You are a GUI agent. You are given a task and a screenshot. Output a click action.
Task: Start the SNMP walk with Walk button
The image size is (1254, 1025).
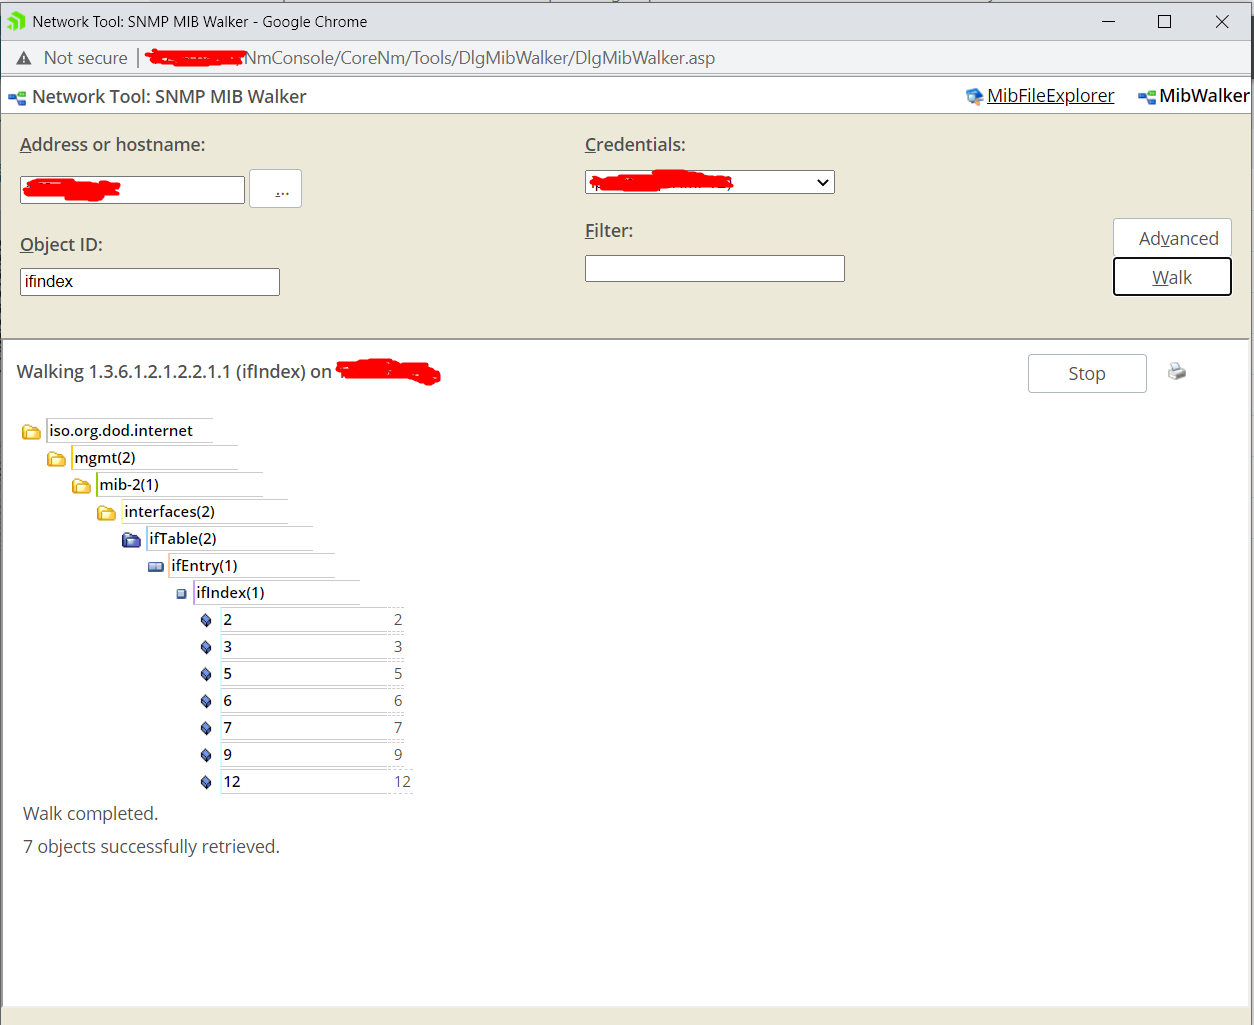1172,277
